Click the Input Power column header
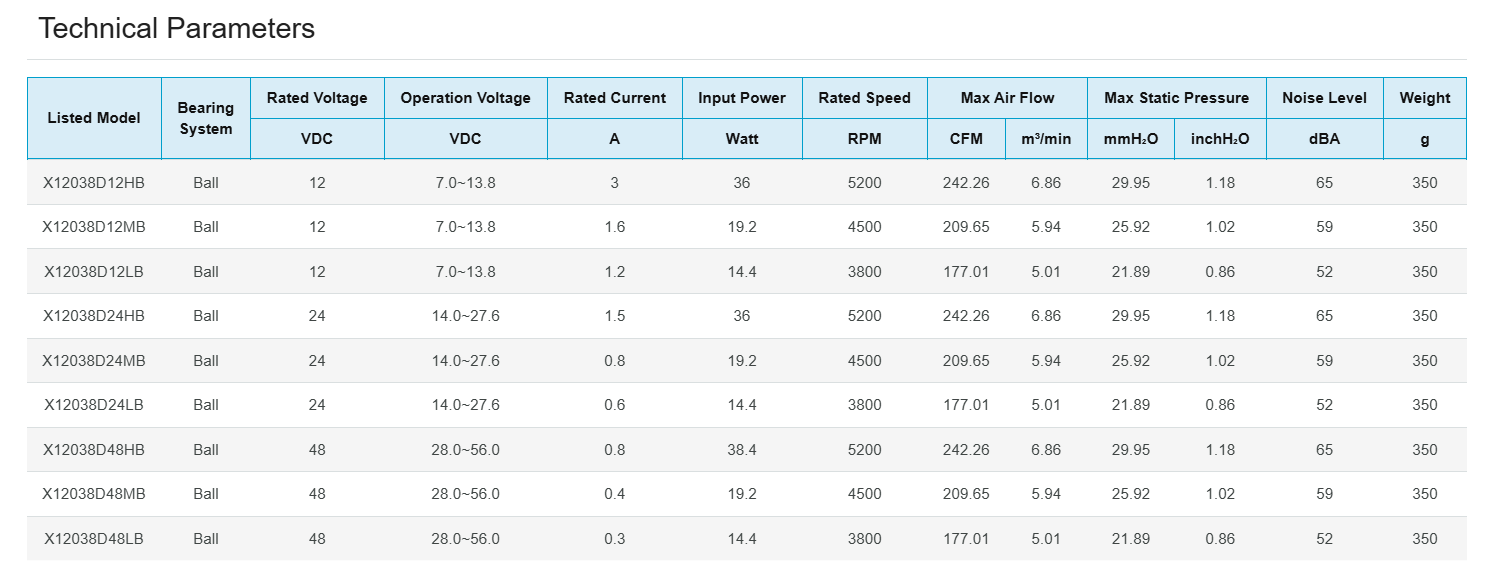Viewport: 1493px width, 561px height. (742, 98)
